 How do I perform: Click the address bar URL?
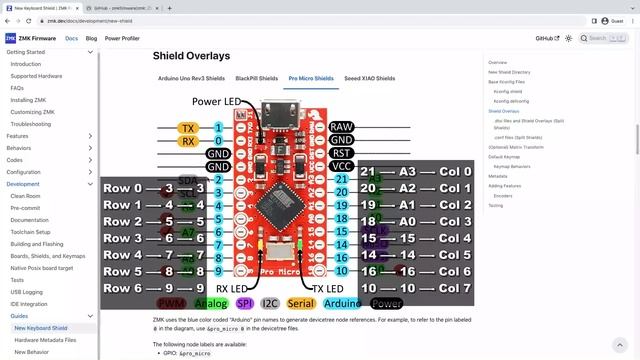click(x=90, y=21)
